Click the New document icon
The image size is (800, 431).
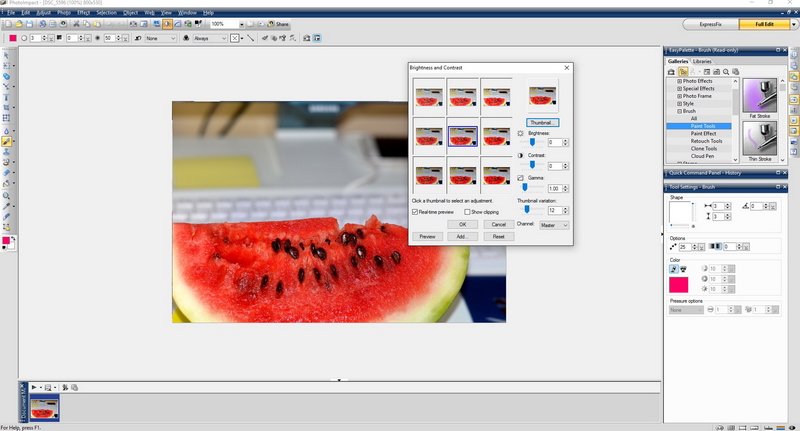(7, 23)
